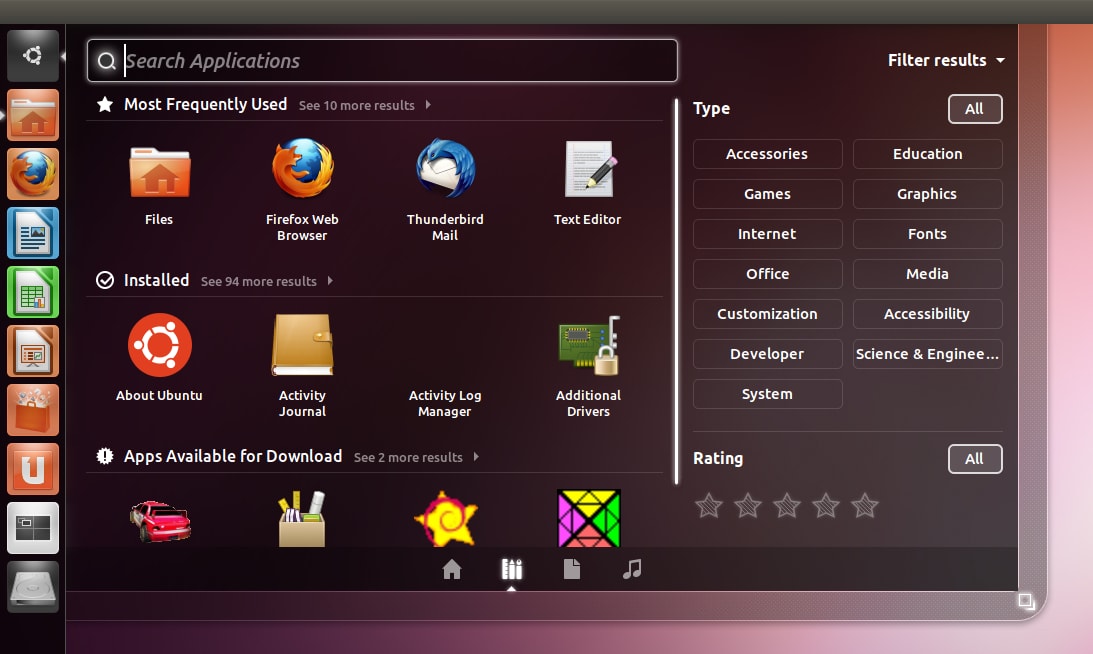The height and width of the screenshot is (654, 1093).
Task: Select the yellow swirl star app
Action: [x=445, y=519]
